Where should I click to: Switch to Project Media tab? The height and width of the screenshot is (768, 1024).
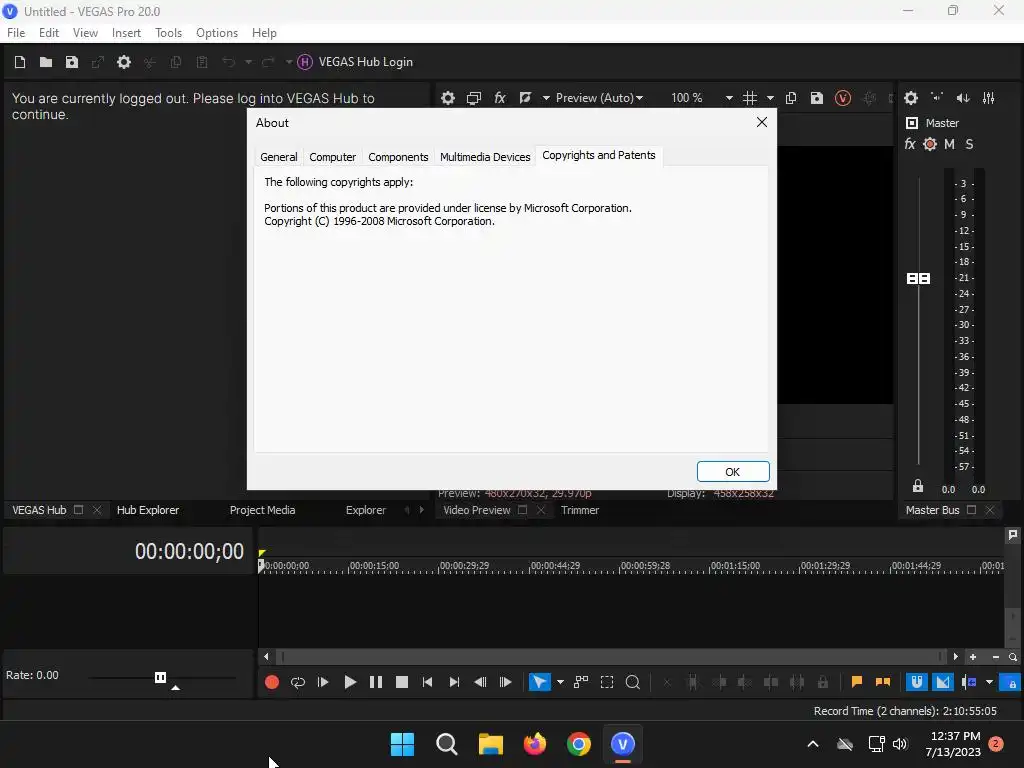tap(263, 510)
